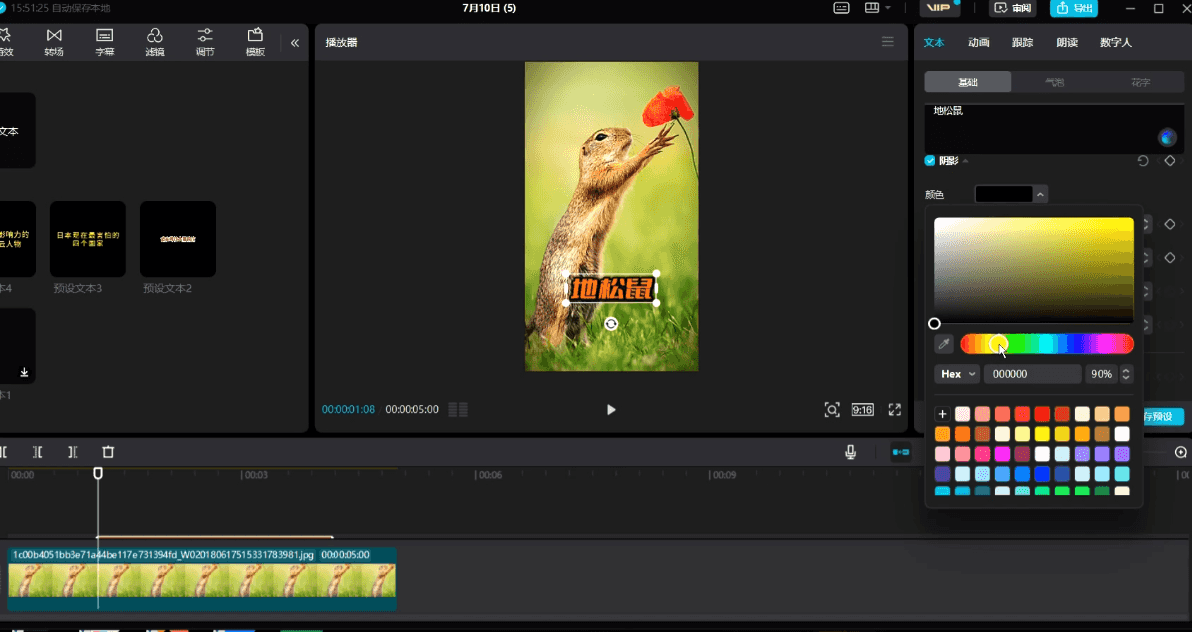Click the 地松鼠 text input field

[1054, 128]
